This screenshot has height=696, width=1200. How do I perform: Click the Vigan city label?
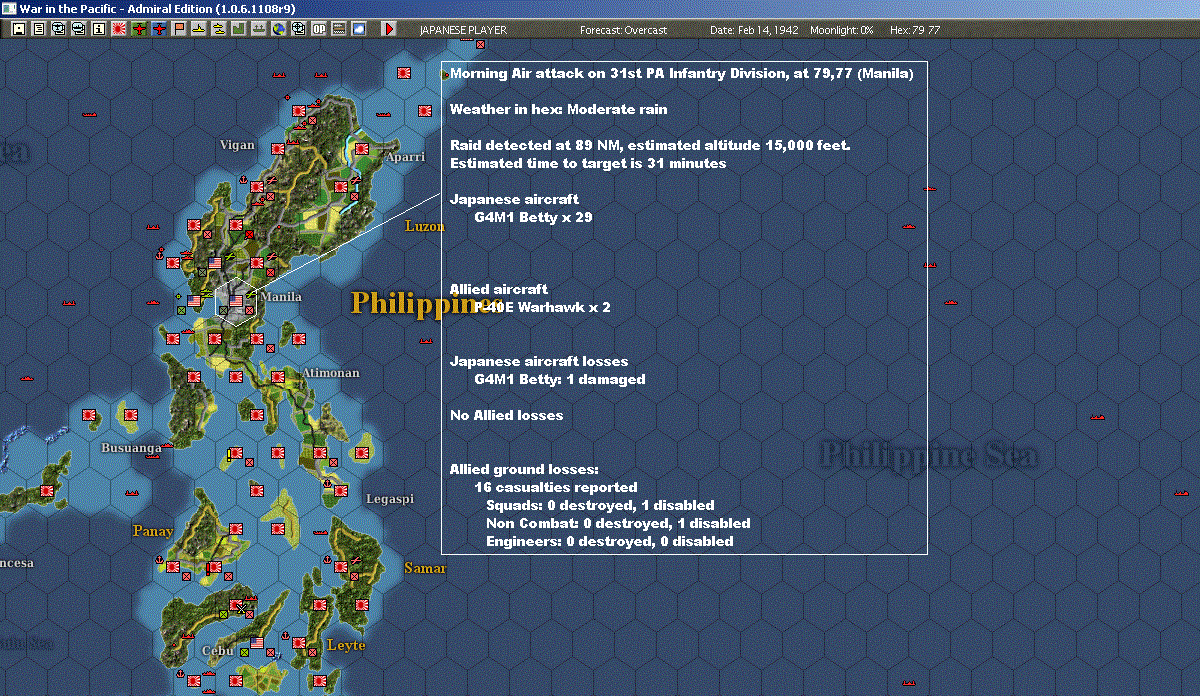237,145
